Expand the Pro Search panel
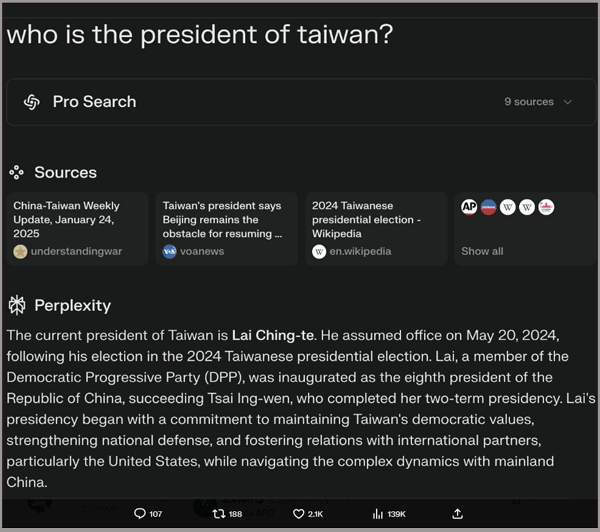Screen dimensions: 600x532 tap(300, 102)
